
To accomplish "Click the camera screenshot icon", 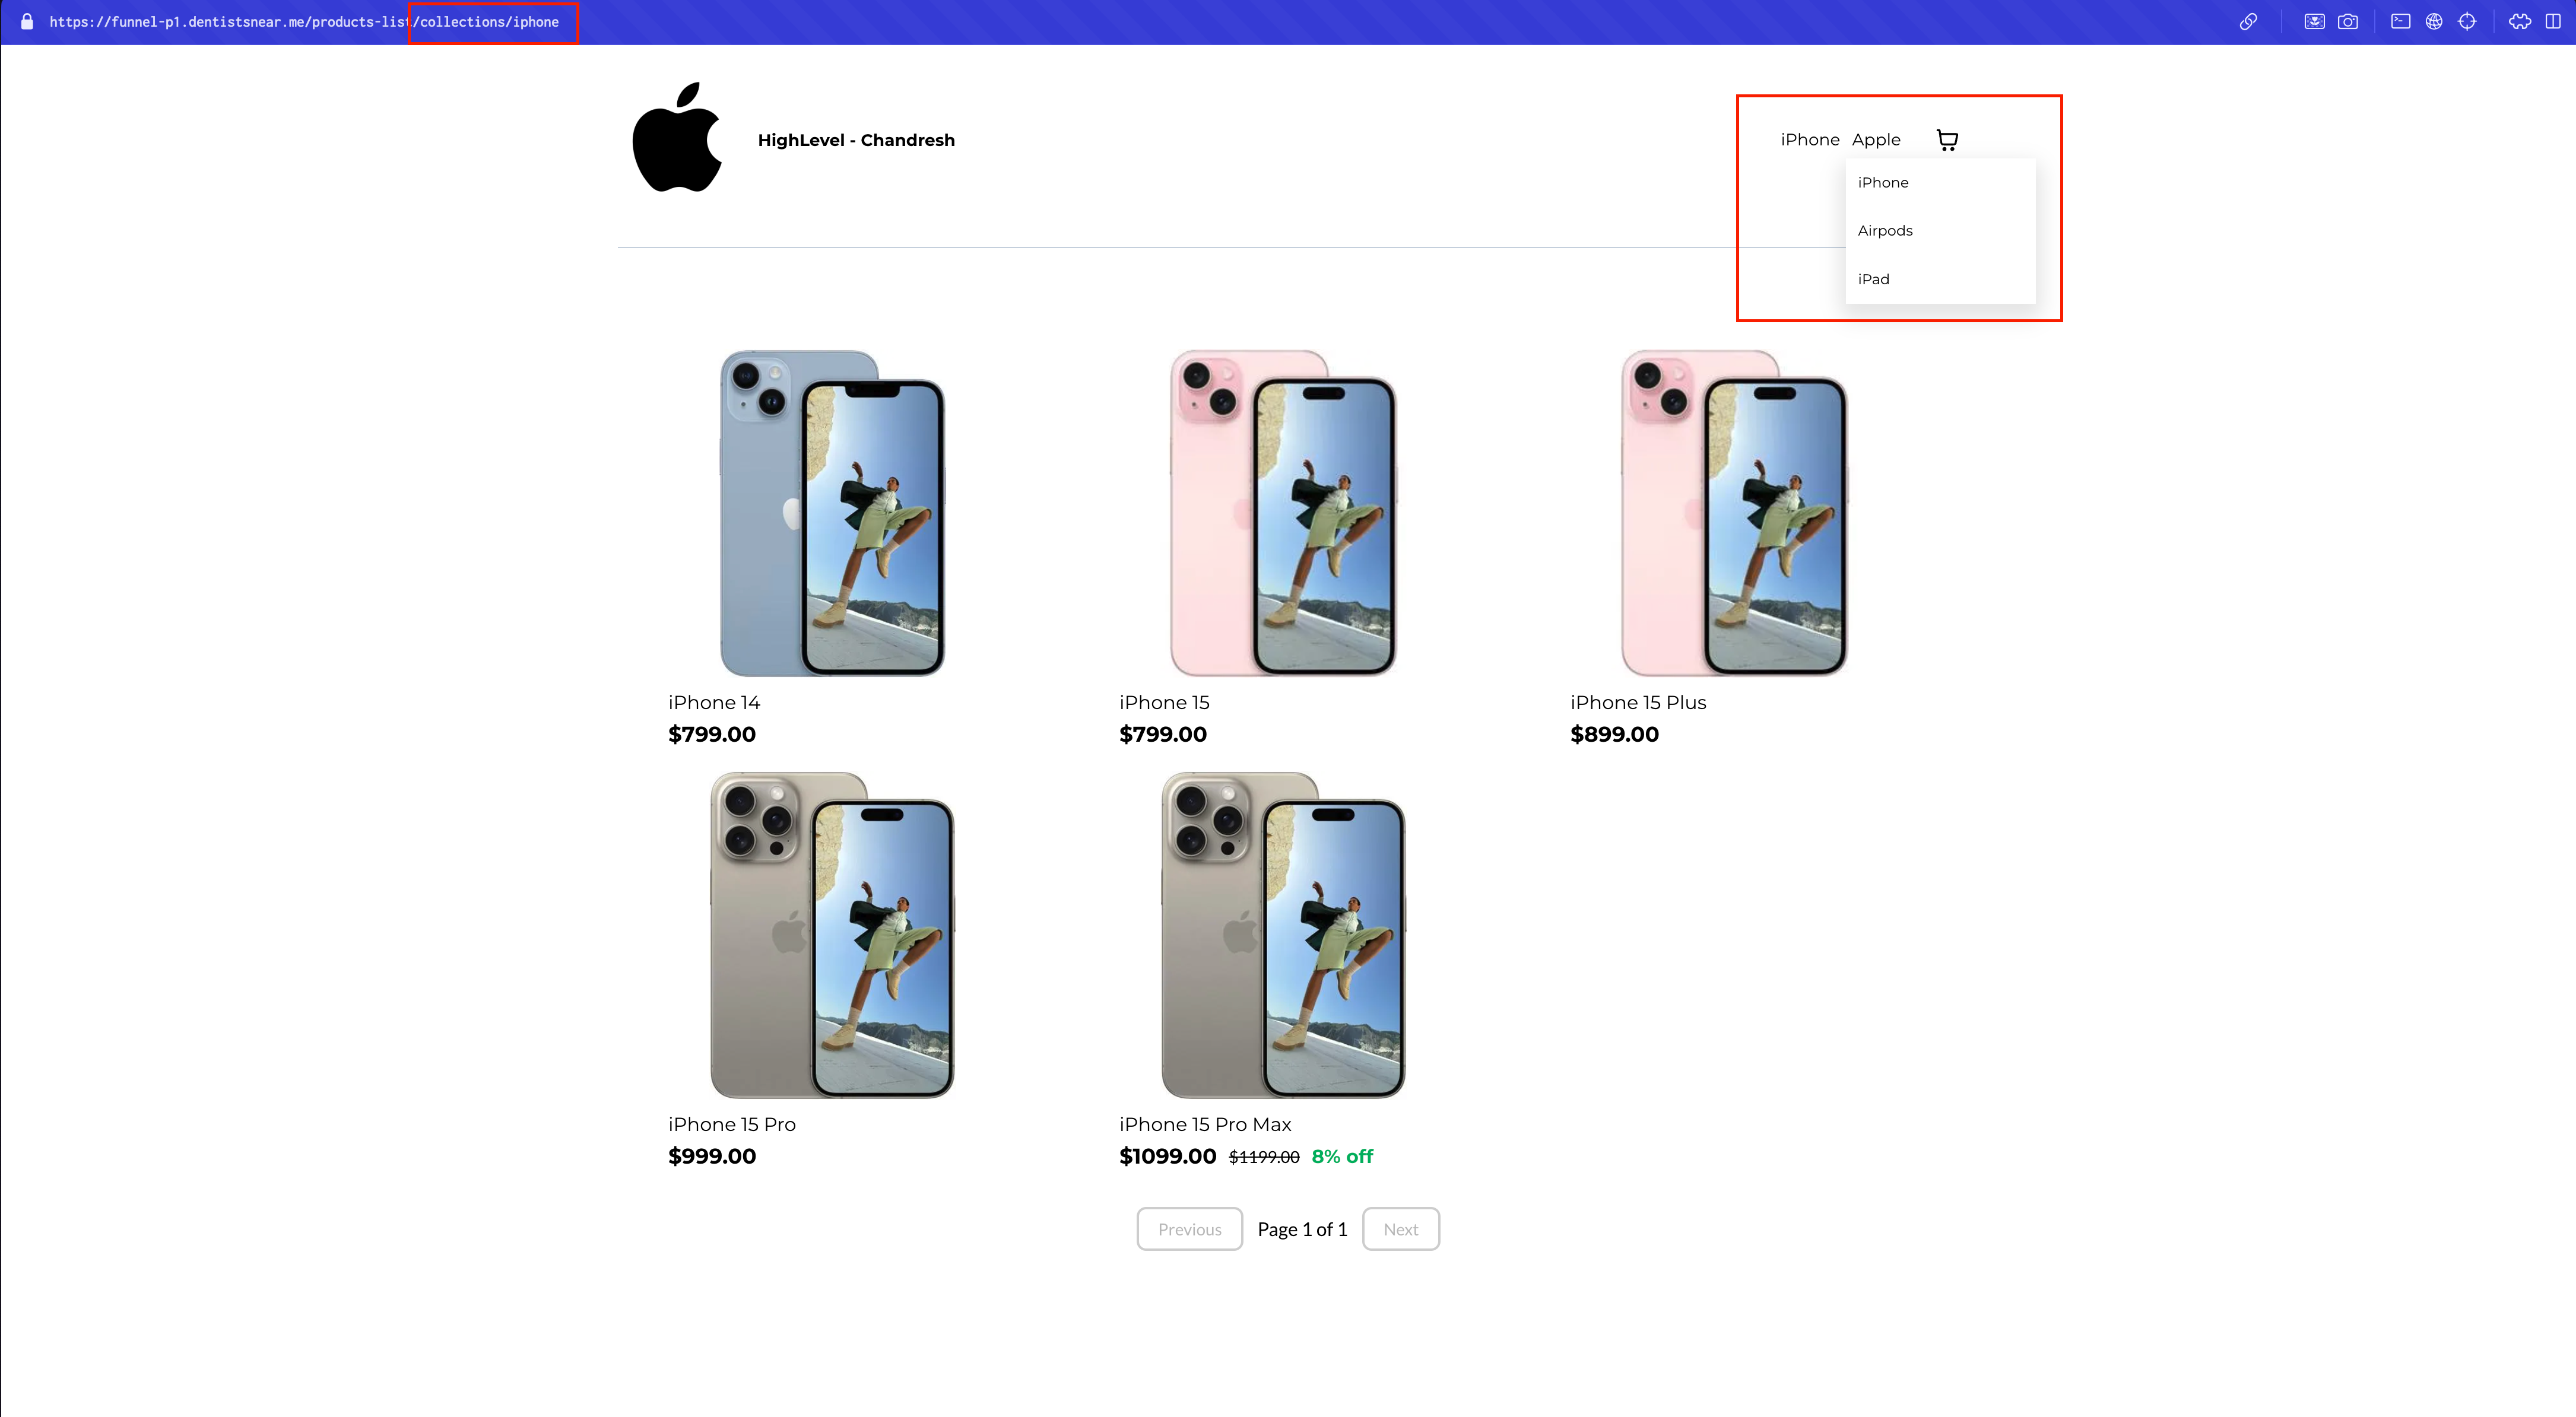I will (2347, 21).
